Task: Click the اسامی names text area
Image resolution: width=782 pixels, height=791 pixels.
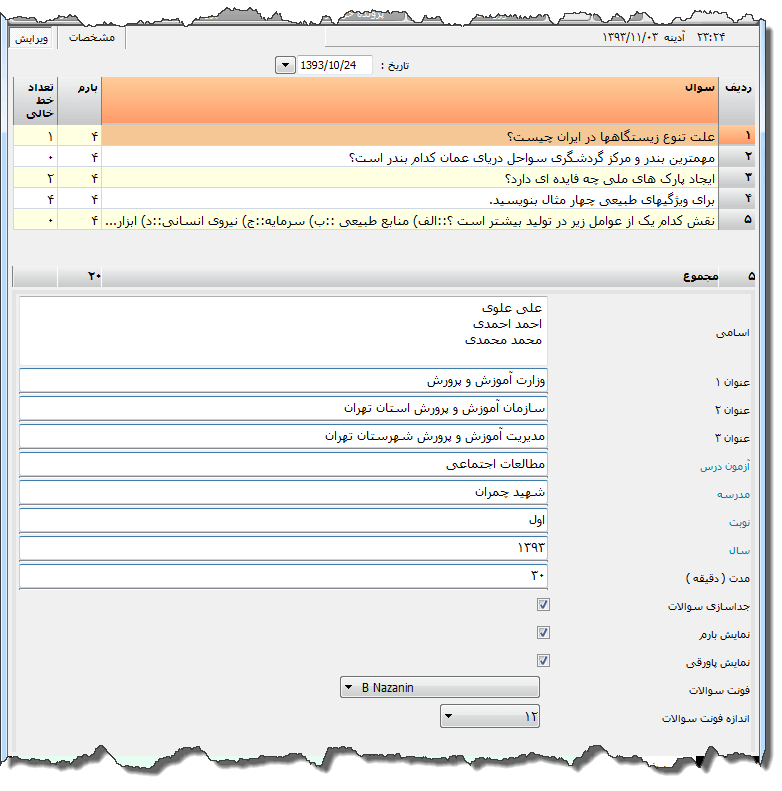Action: pyautogui.click(x=283, y=331)
